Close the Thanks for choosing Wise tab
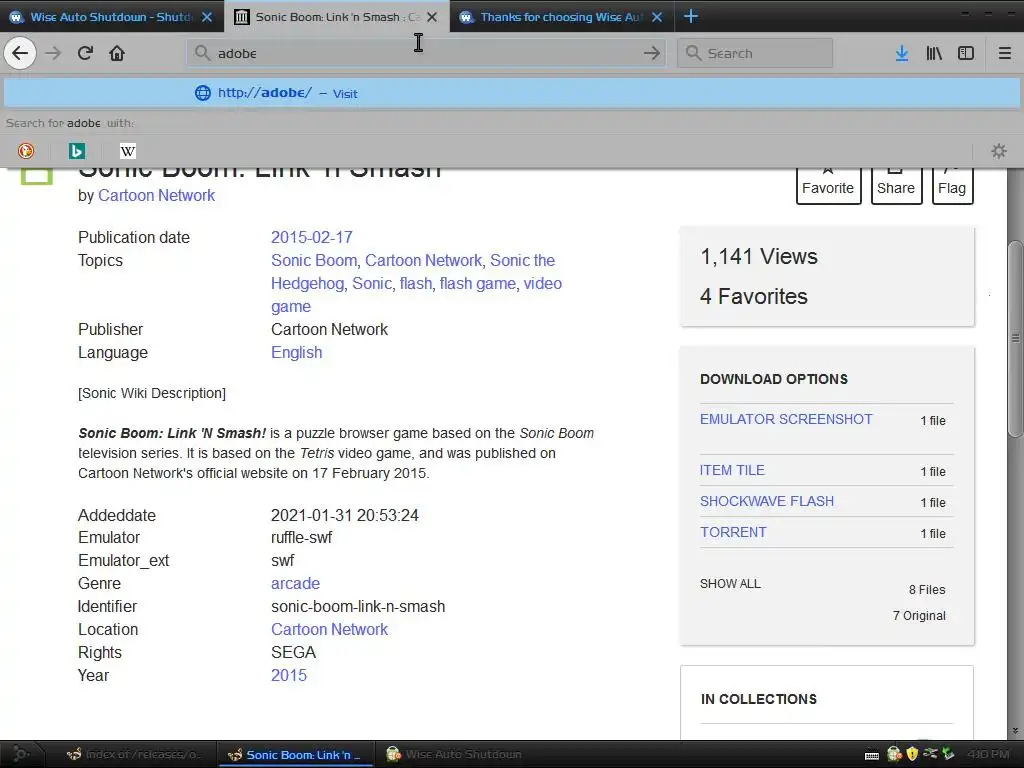1024x768 pixels. [657, 17]
